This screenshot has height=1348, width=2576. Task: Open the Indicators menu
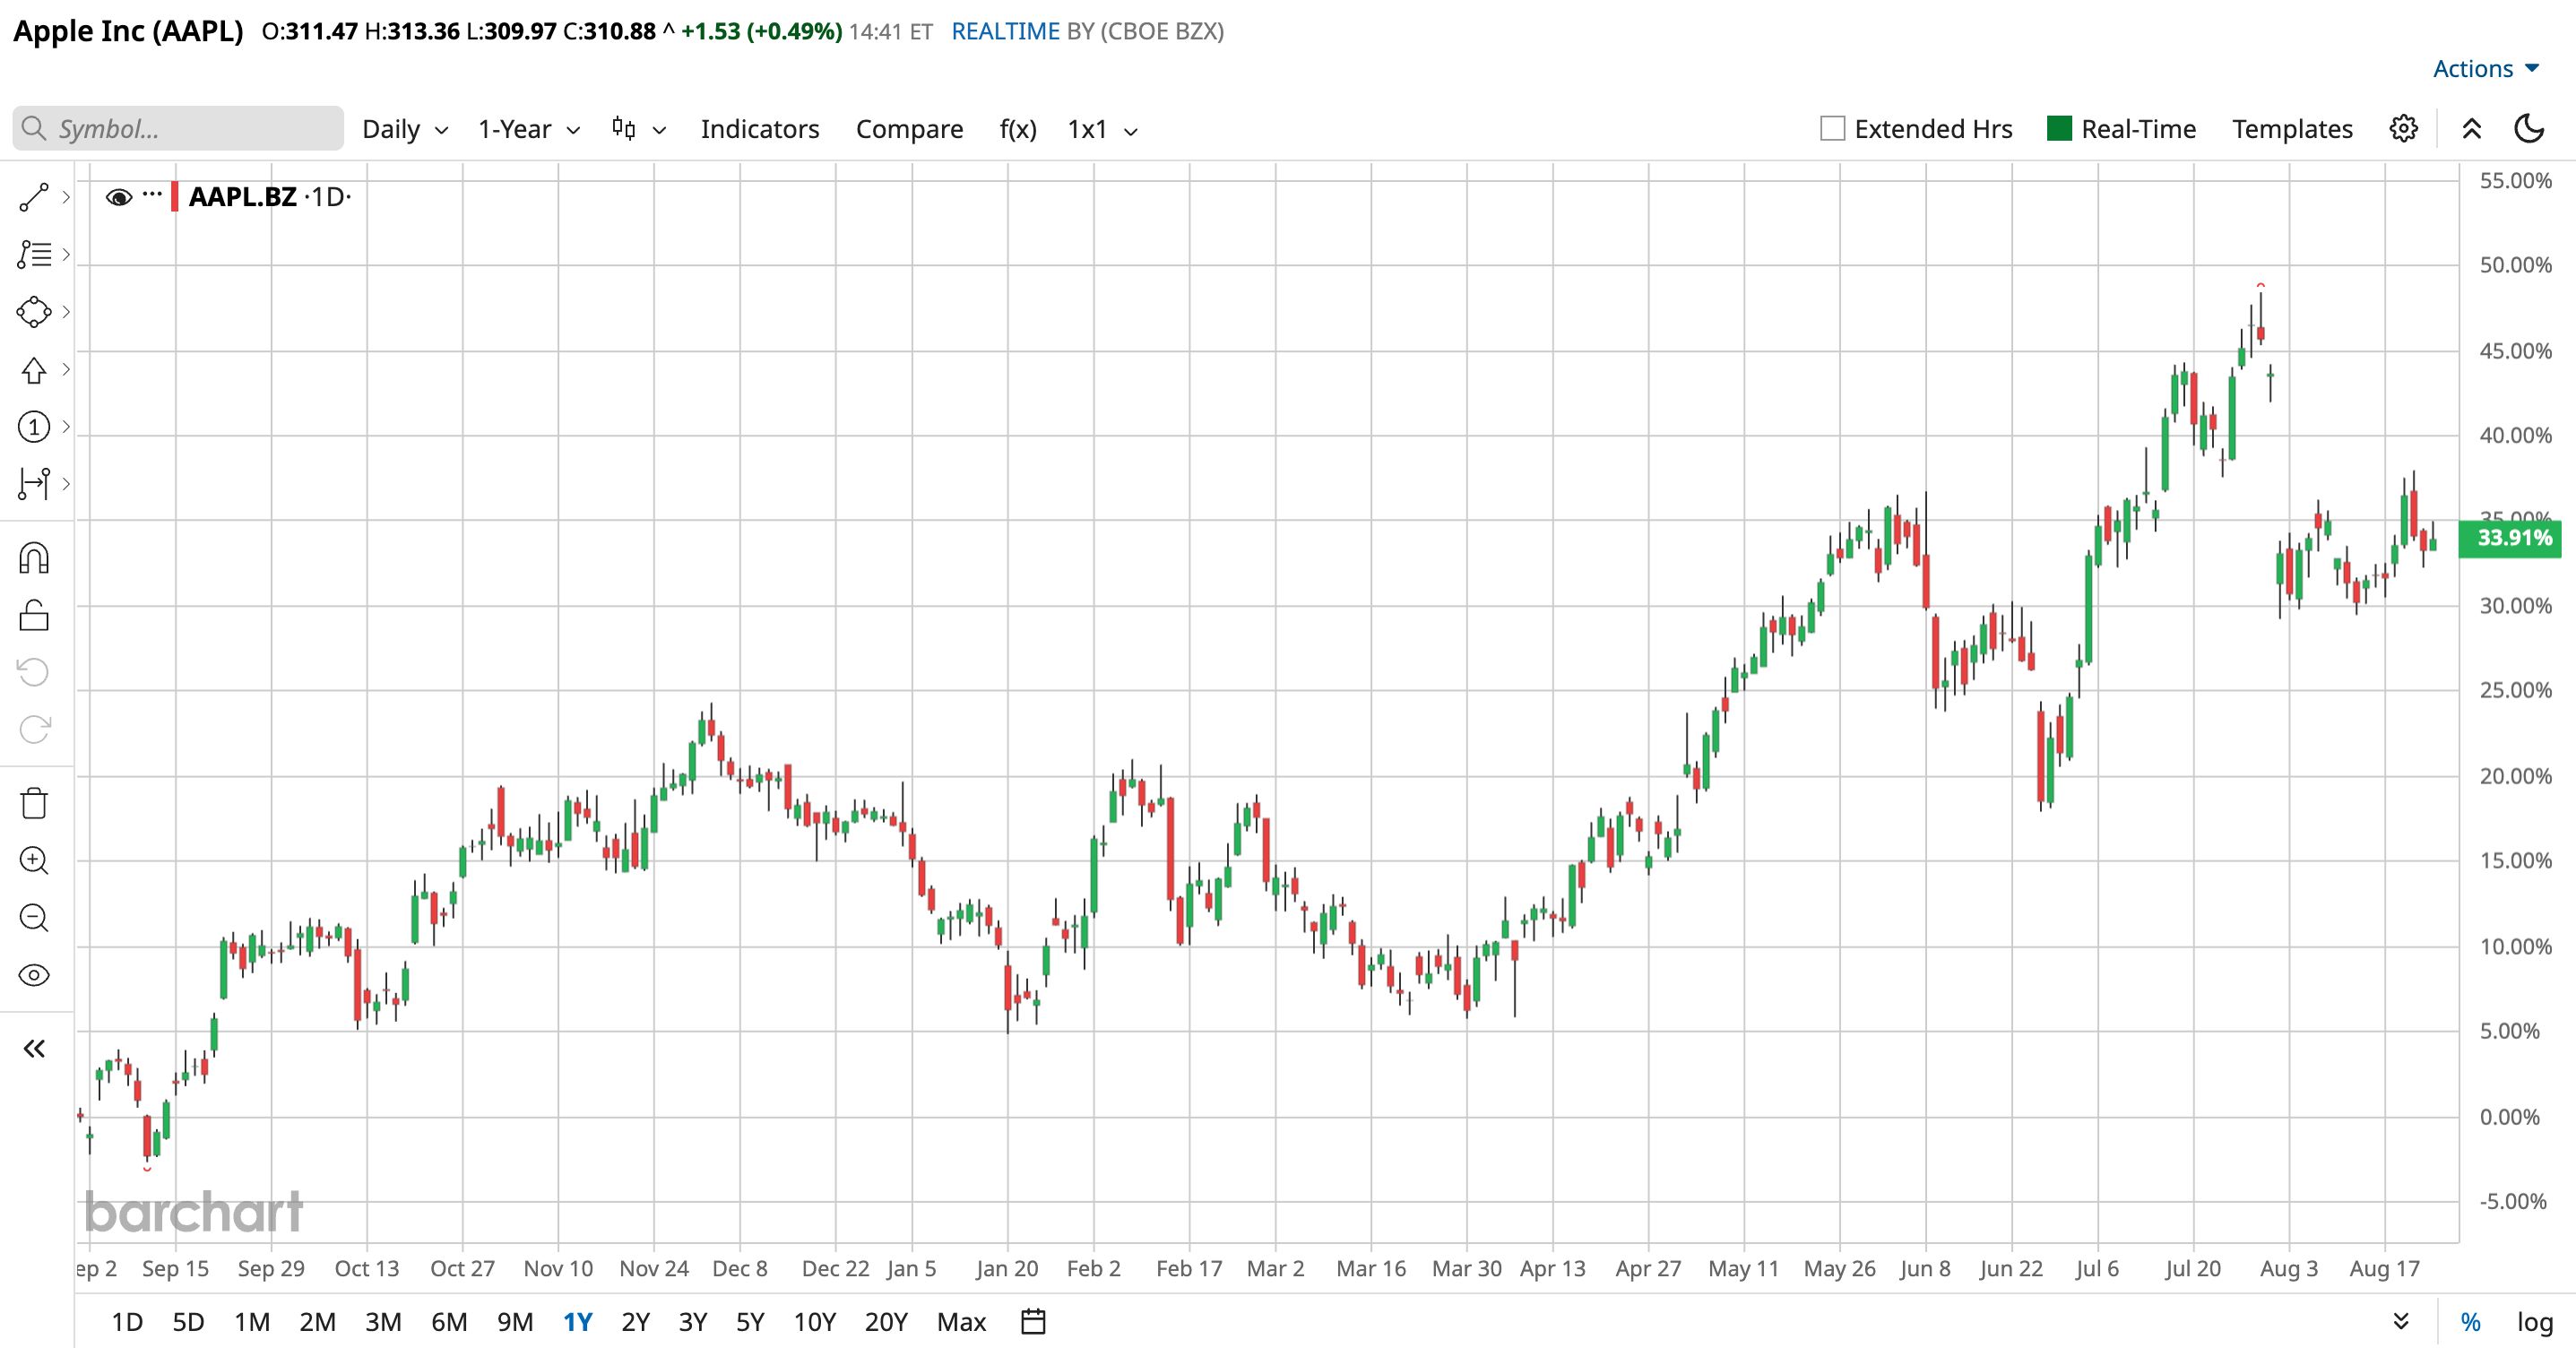click(760, 129)
